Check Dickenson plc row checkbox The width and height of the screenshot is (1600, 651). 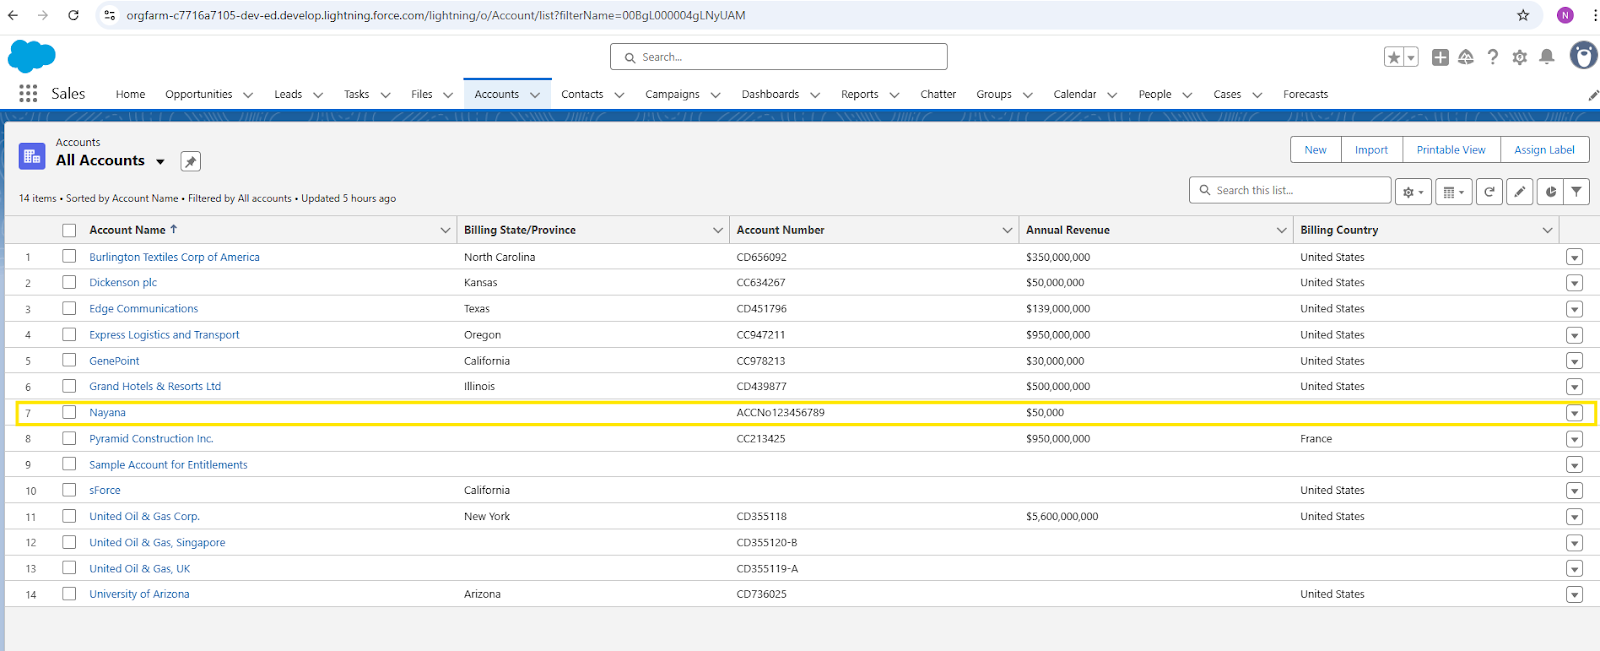tap(69, 282)
